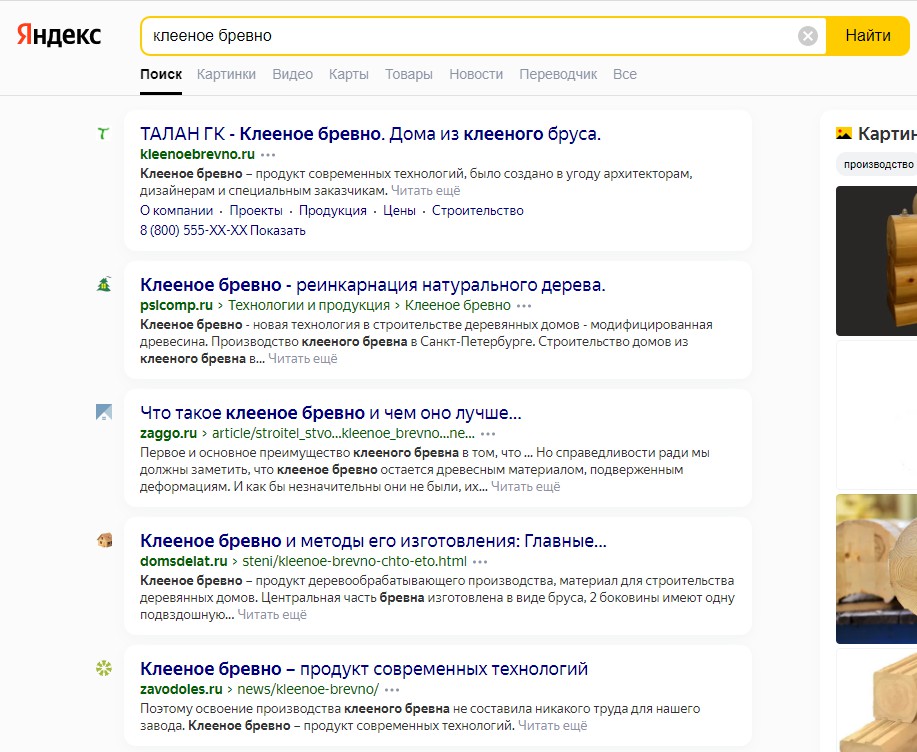Image resolution: width=917 pixels, height=752 pixels.
Task: Open the news/kleenoe-brevno/ breadcrumb
Action: click(x=308, y=689)
